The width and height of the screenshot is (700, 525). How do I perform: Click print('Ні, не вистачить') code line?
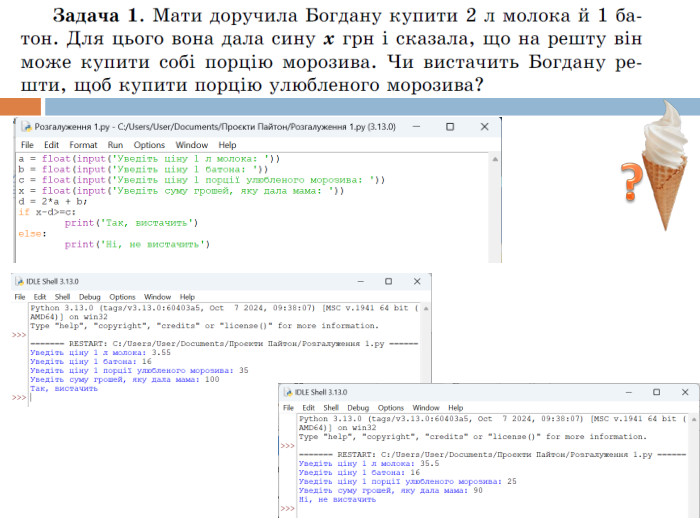(137, 244)
